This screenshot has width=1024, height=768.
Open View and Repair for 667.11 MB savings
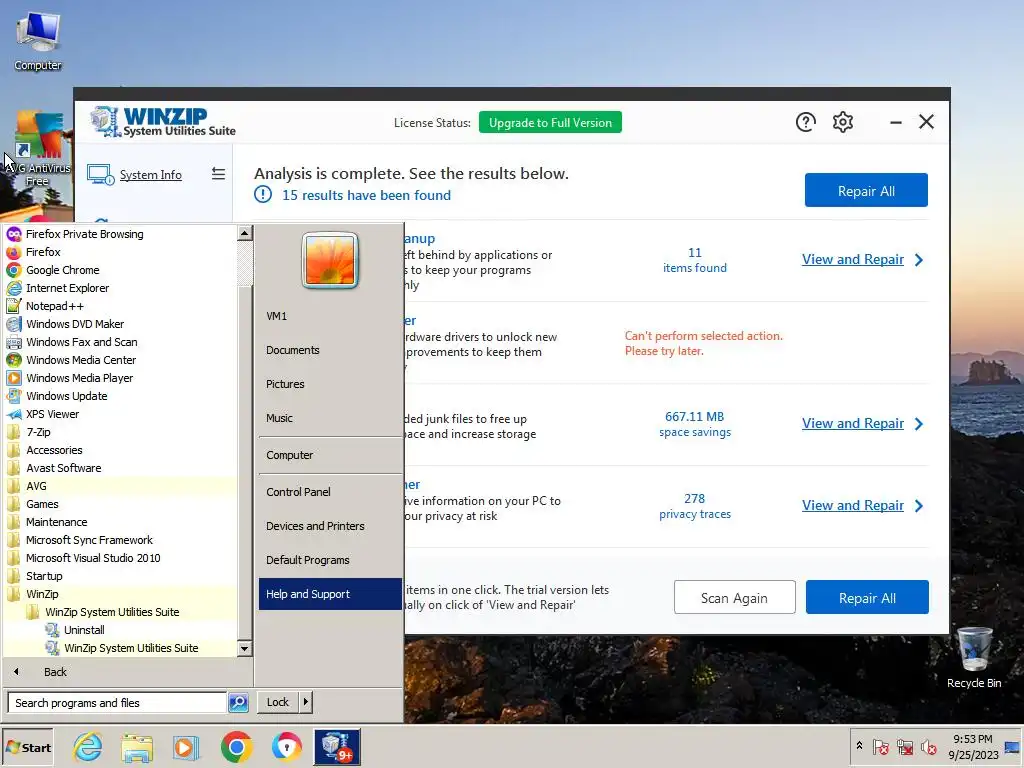click(852, 423)
